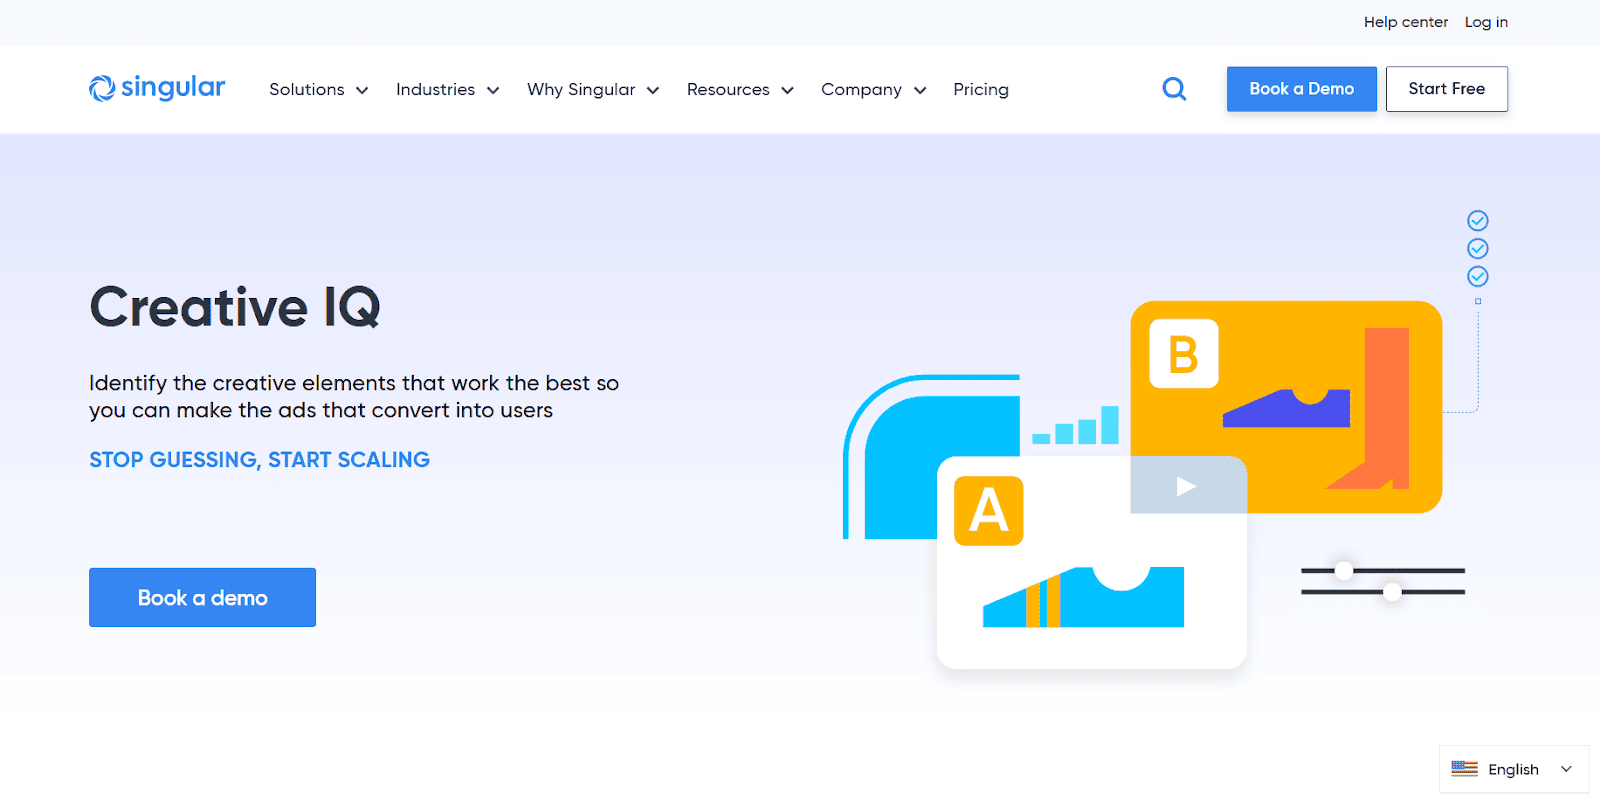Open the search magnifier icon
The height and width of the screenshot is (800, 1600).
[x=1174, y=89]
